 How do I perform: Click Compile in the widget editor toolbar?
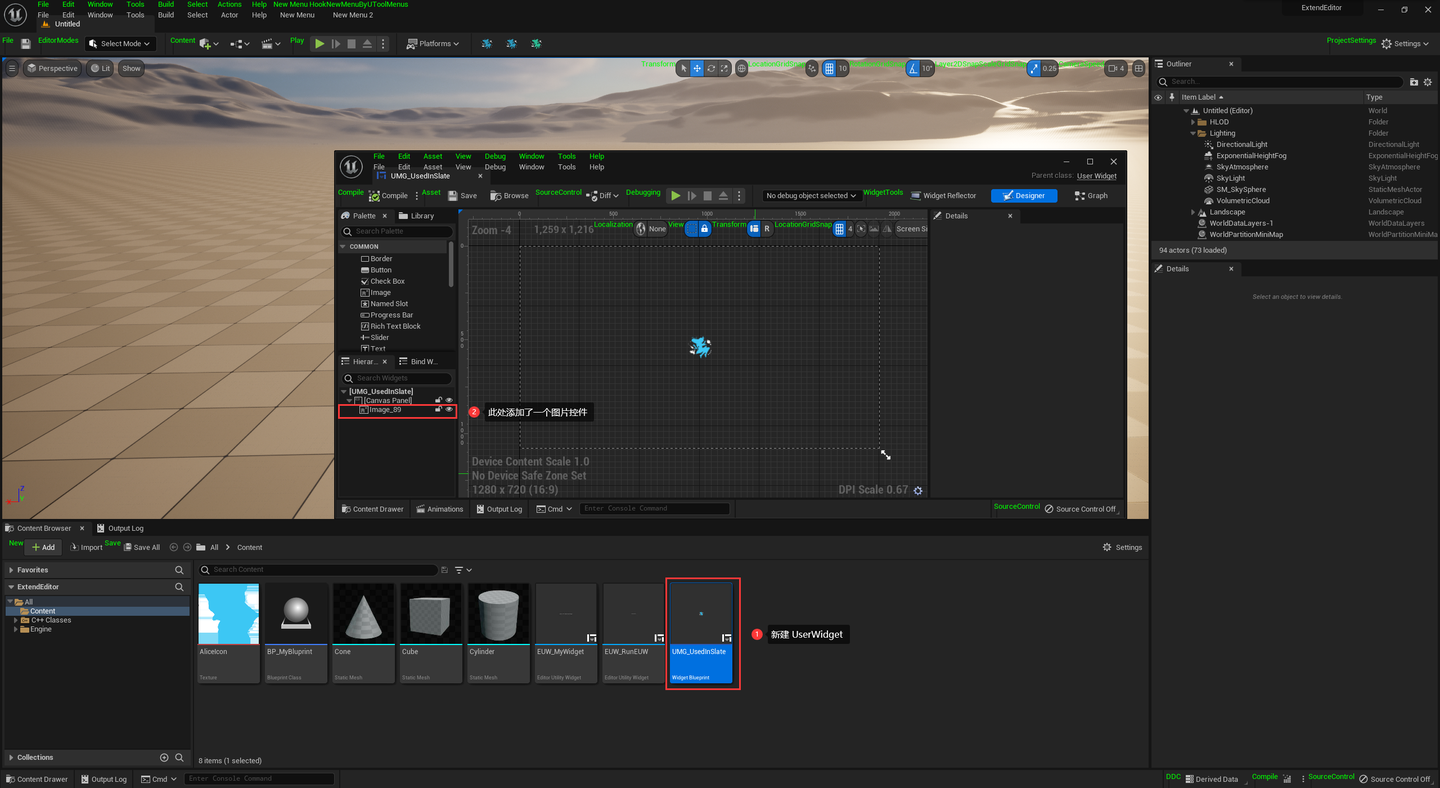click(387, 196)
